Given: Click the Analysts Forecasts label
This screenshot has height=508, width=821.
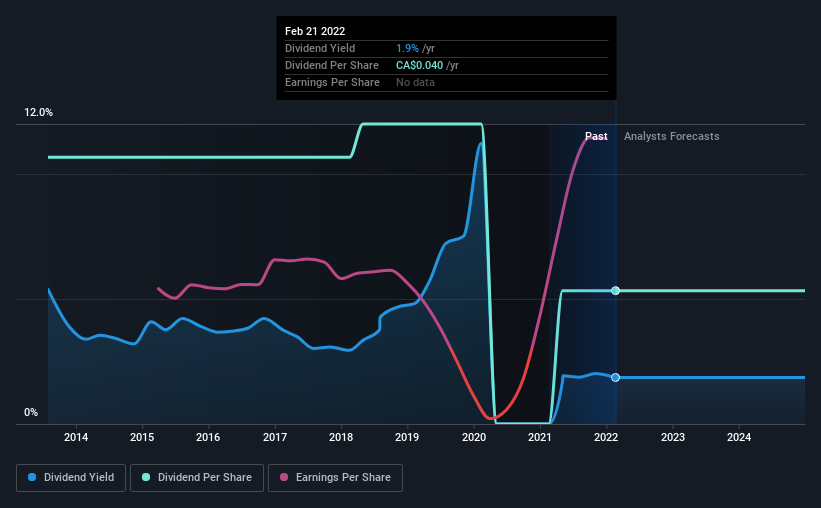Looking at the screenshot, I should pyautogui.click(x=672, y=136).
